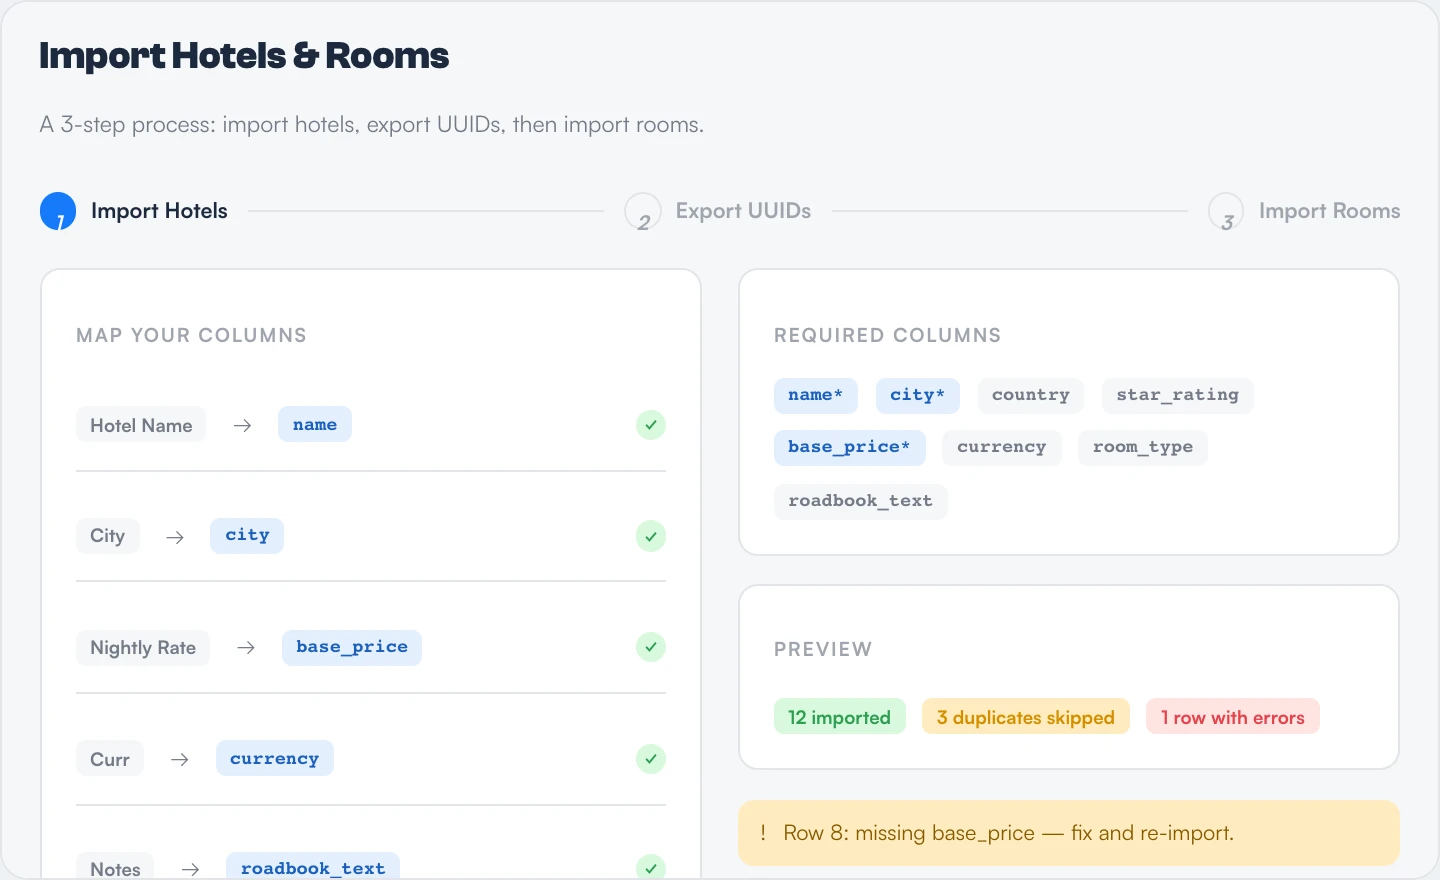The width and height of the screenshot is (1440, 880).
Task: Select the City source column chip
Action: pyautogui.click(x=108, y=536)
